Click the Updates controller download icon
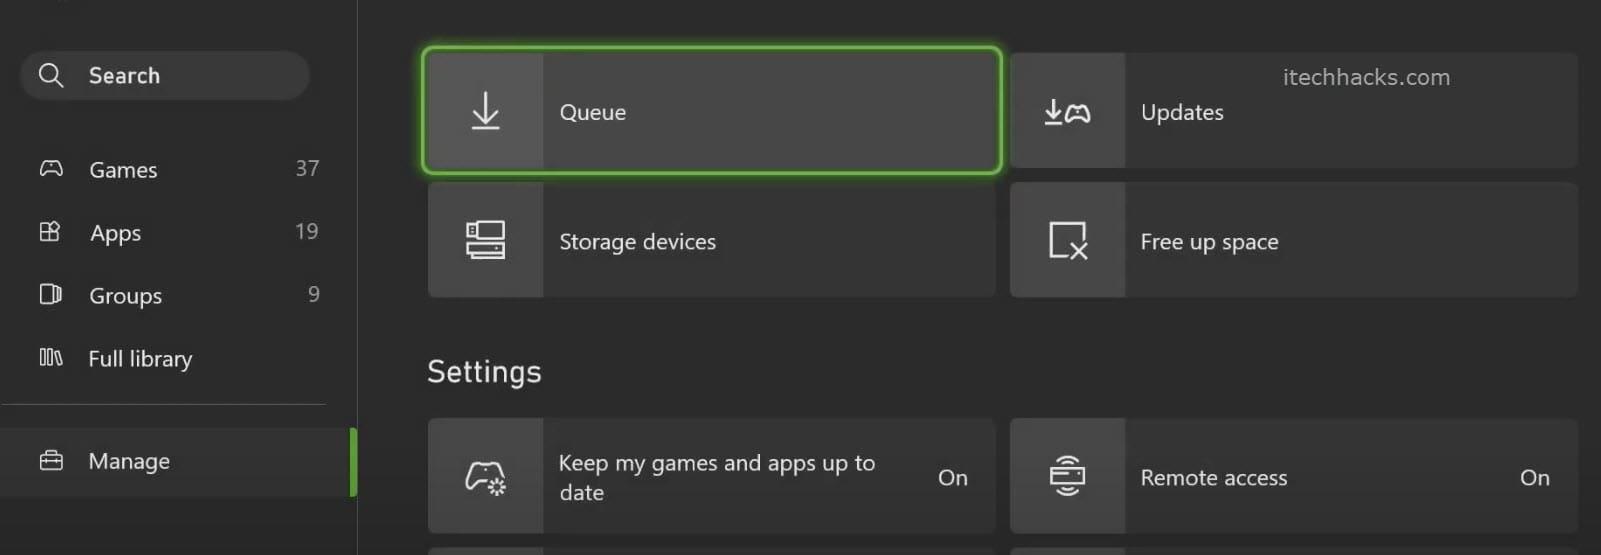The image size is (1601, 555). point(1067,112)
